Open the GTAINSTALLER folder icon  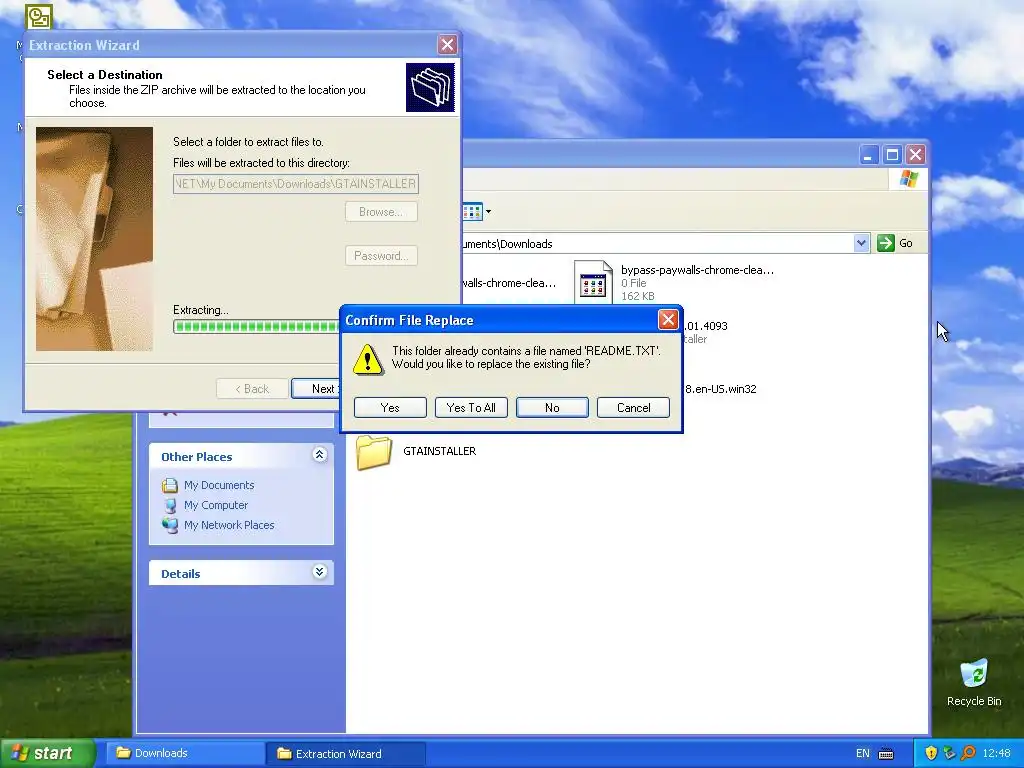(x=374, y=452)
